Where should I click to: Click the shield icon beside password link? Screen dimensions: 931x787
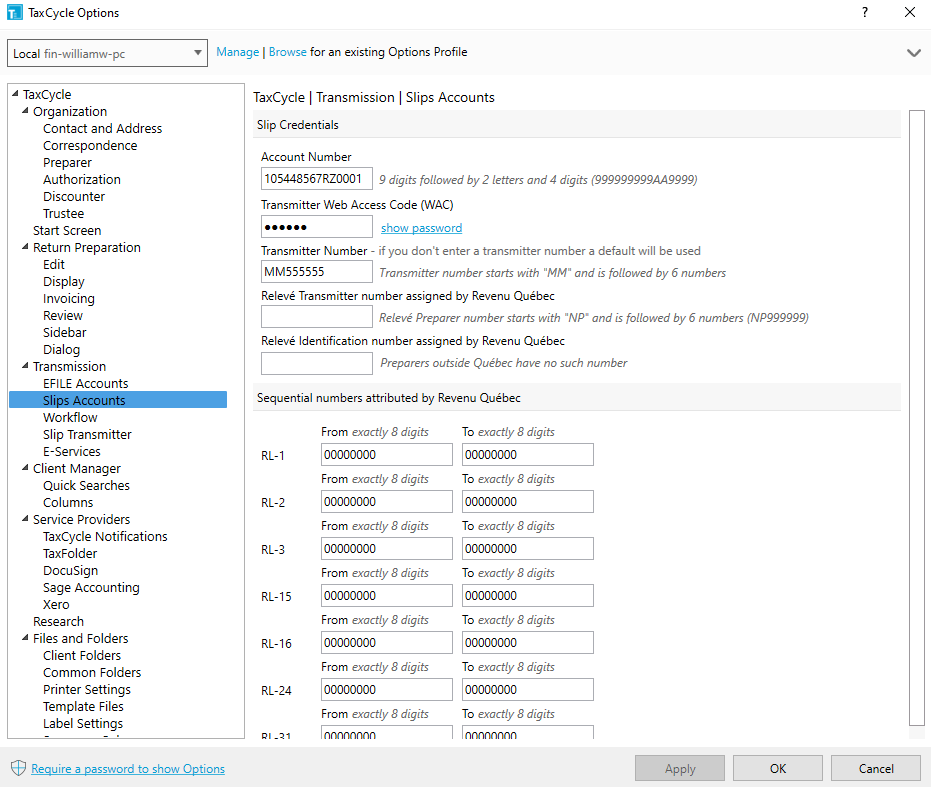coord(18,768)
